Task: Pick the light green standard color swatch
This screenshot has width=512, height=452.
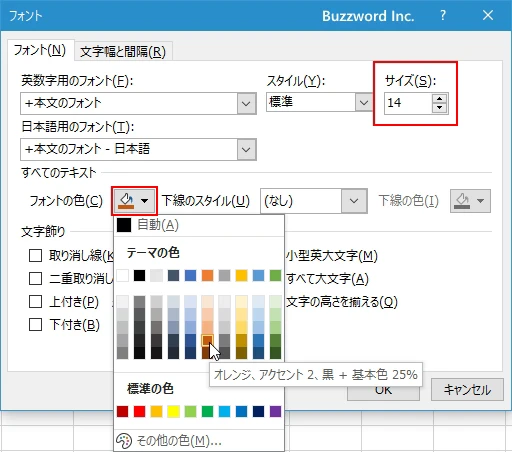Action: pos(190,412)
